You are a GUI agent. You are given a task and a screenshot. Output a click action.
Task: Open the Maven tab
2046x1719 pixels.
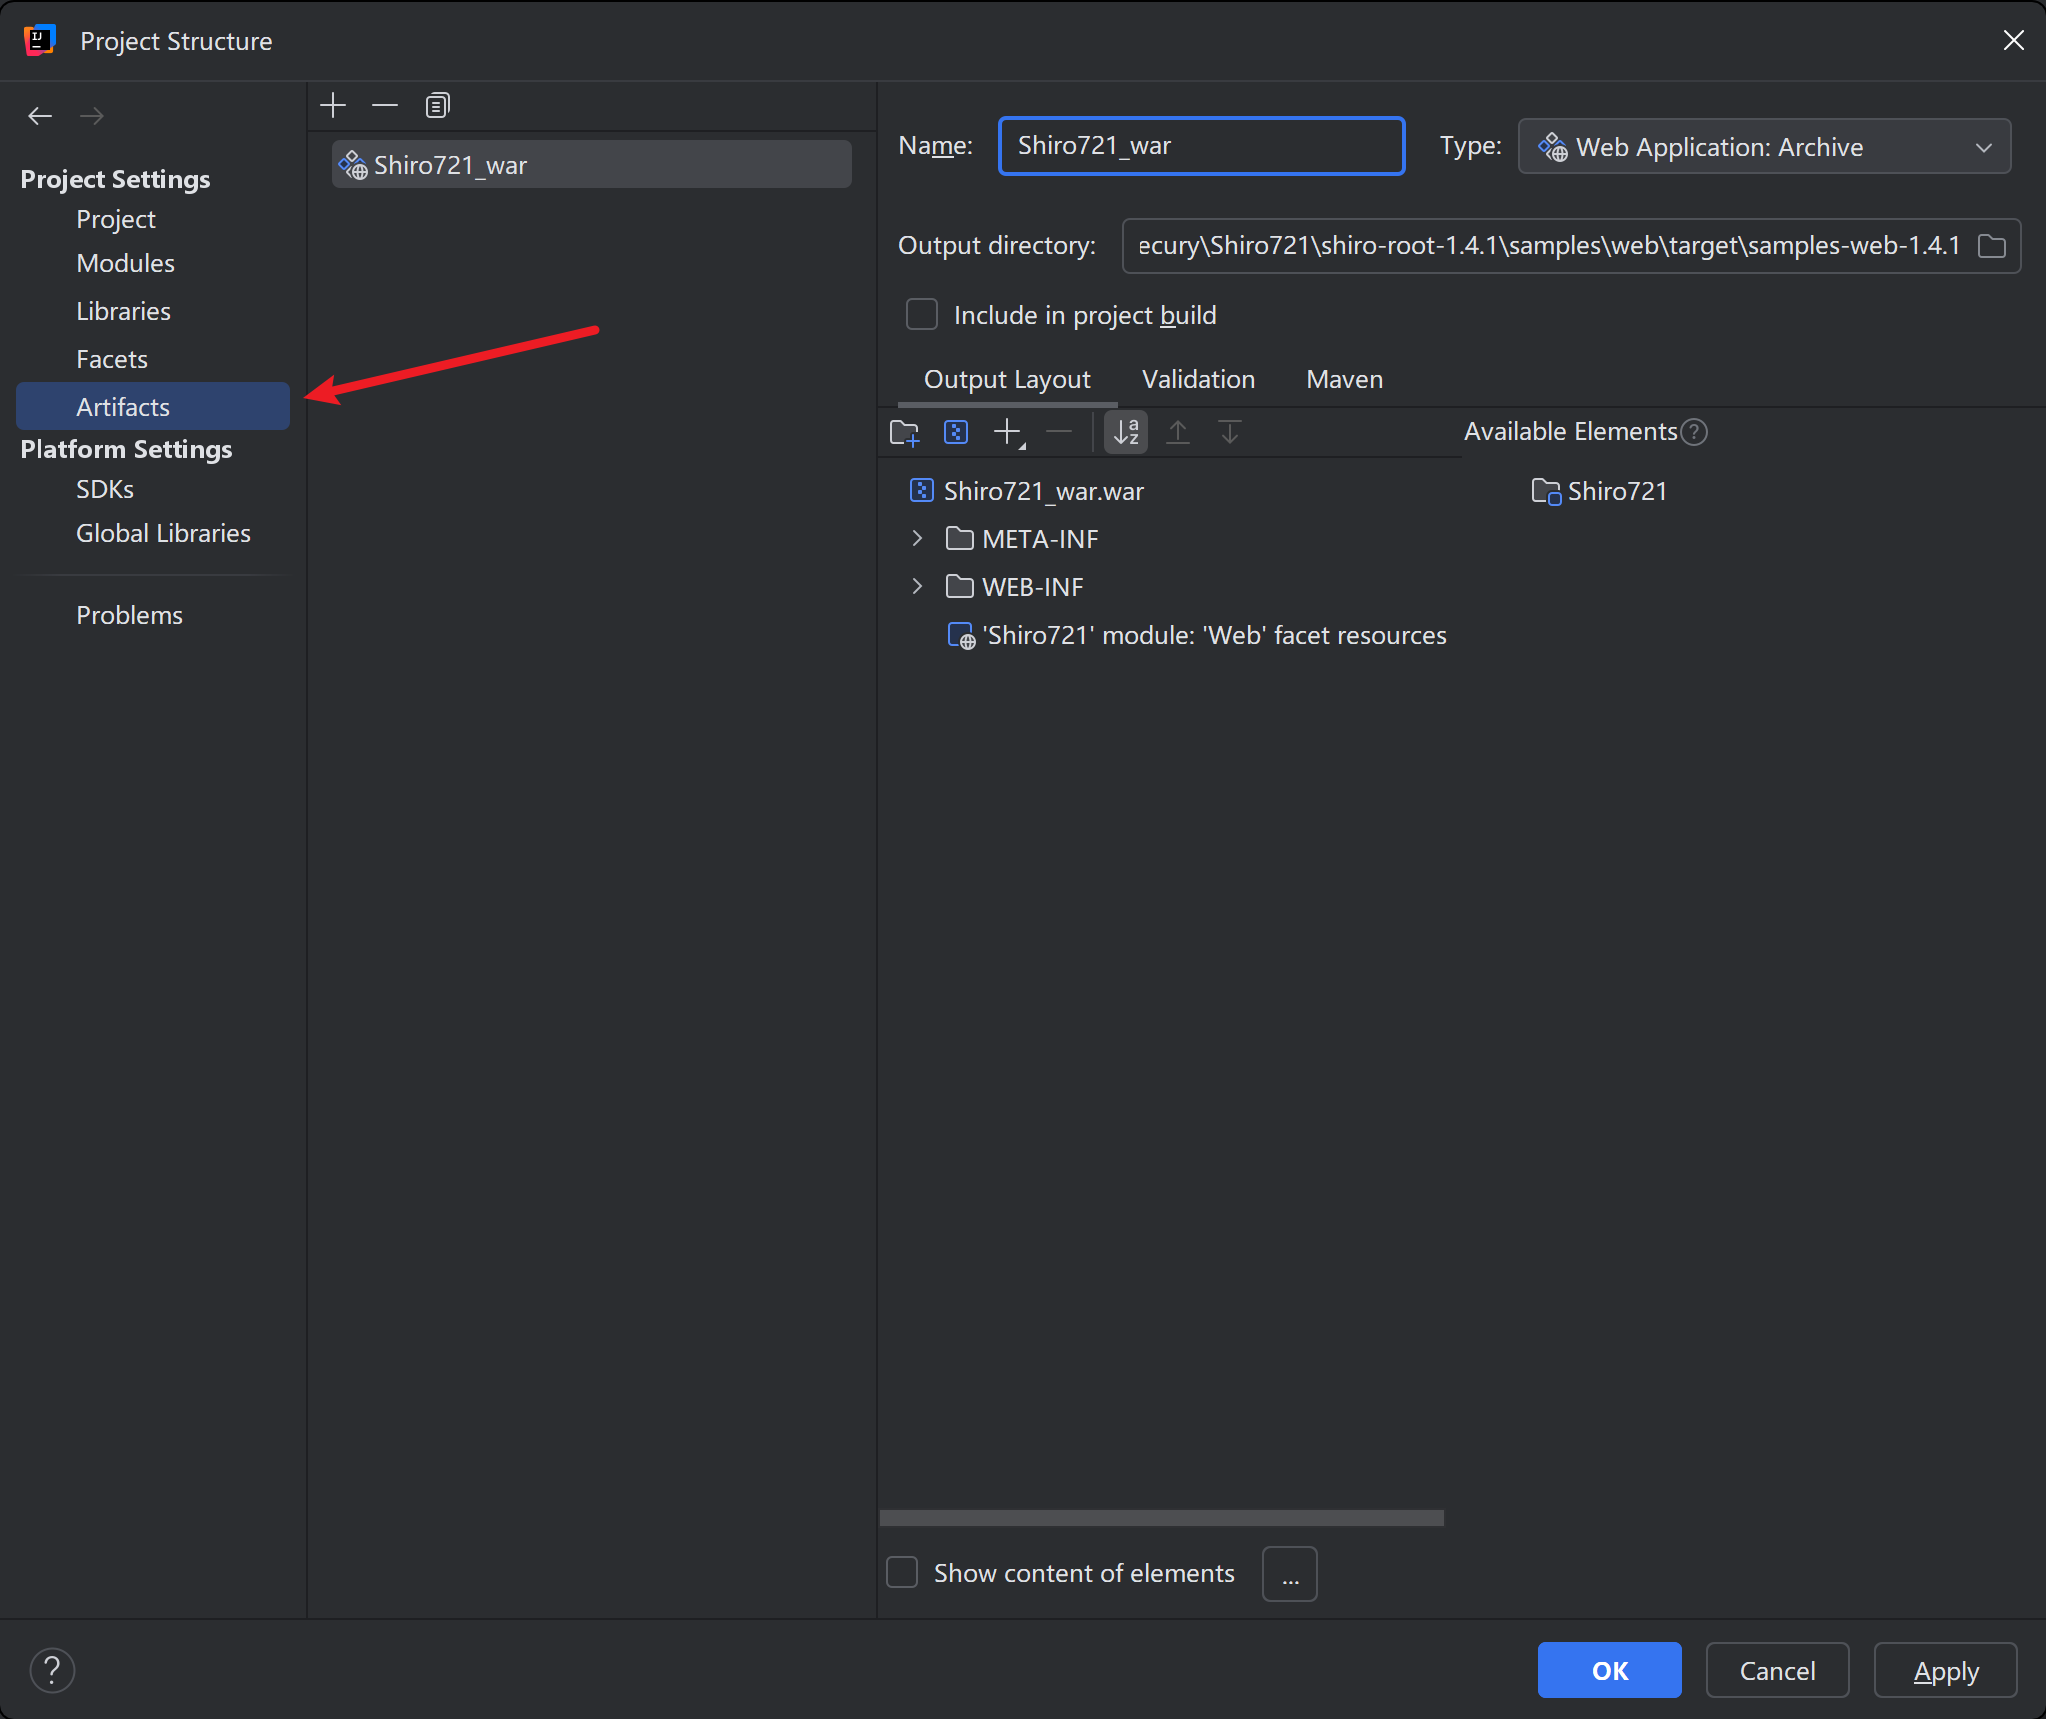point(1344,380)
